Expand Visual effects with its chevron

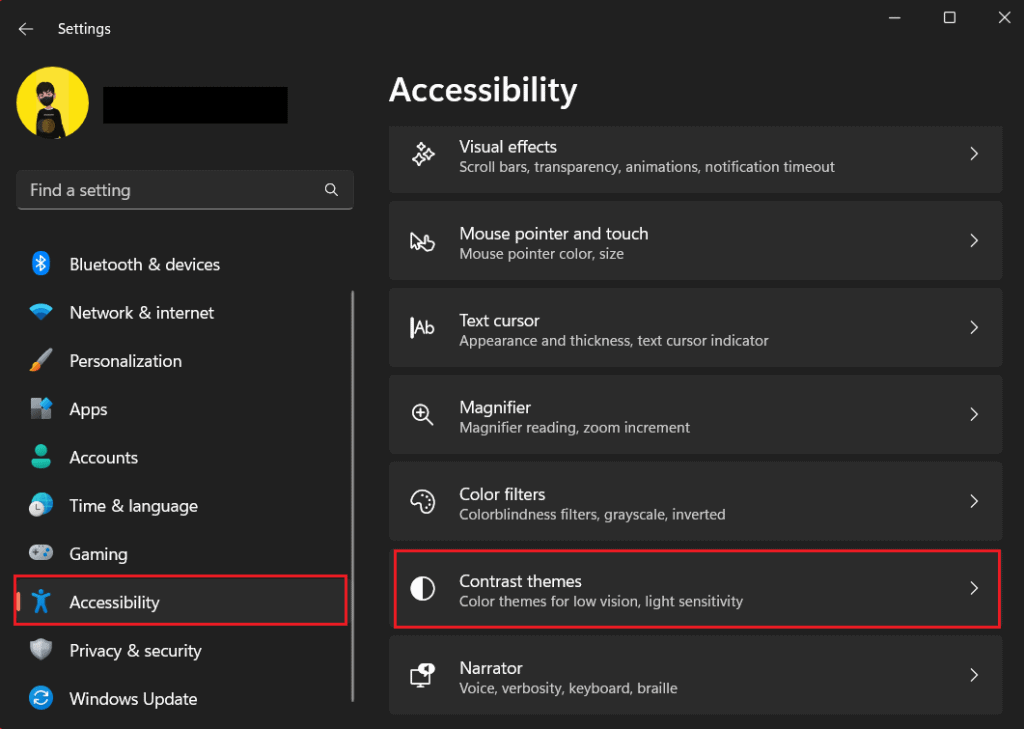tap(974, 154)
